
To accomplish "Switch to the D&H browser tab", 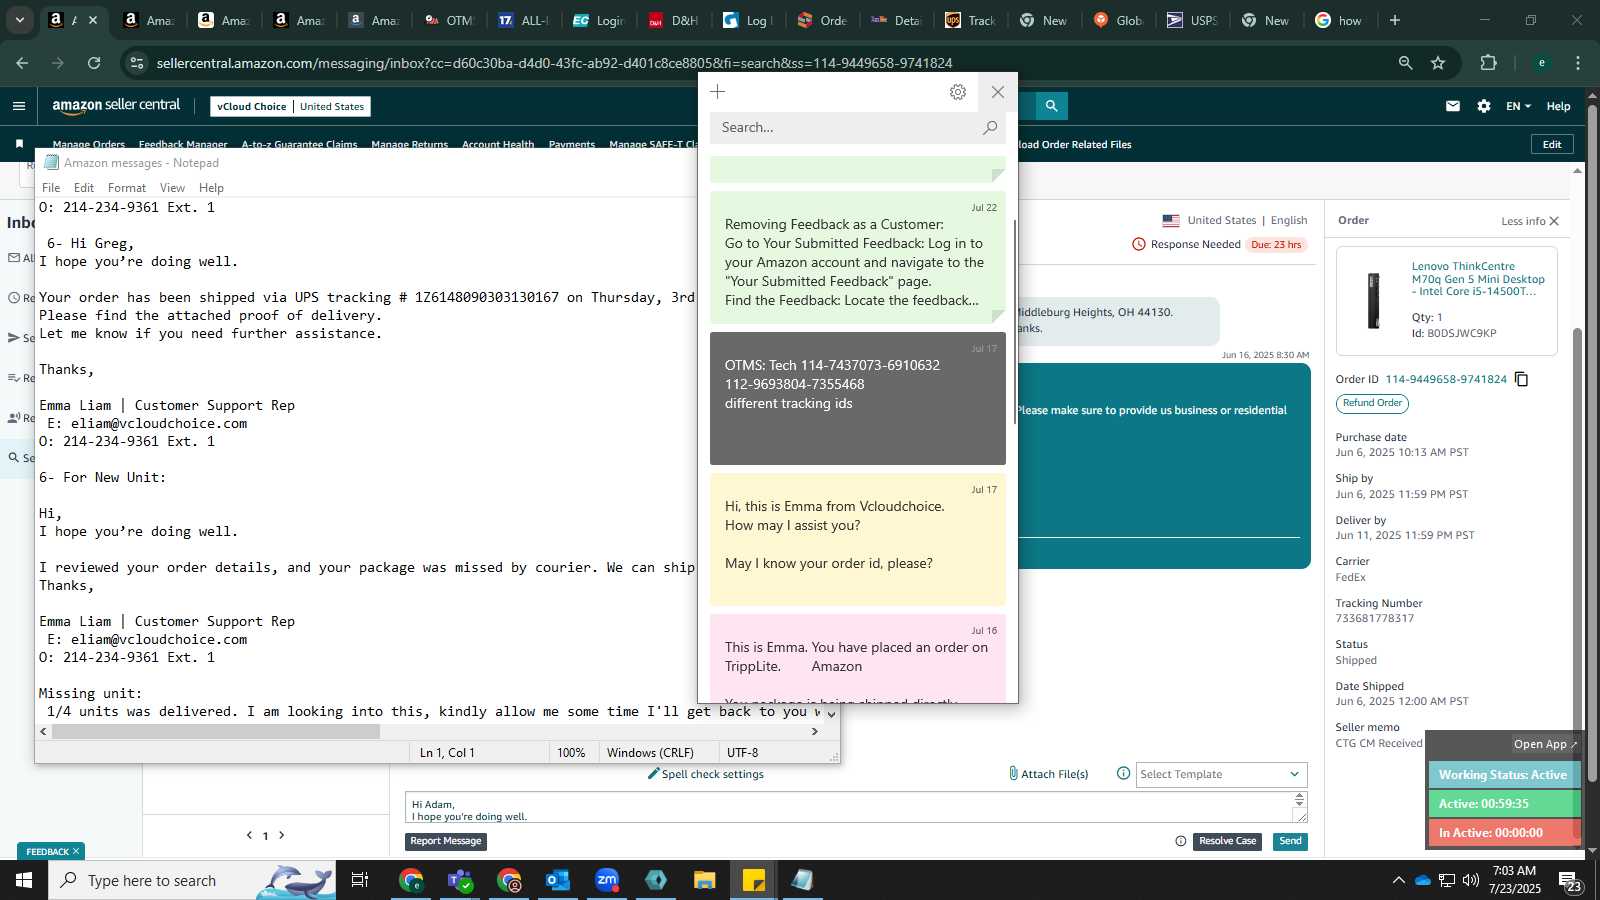I will click(674, 20).
